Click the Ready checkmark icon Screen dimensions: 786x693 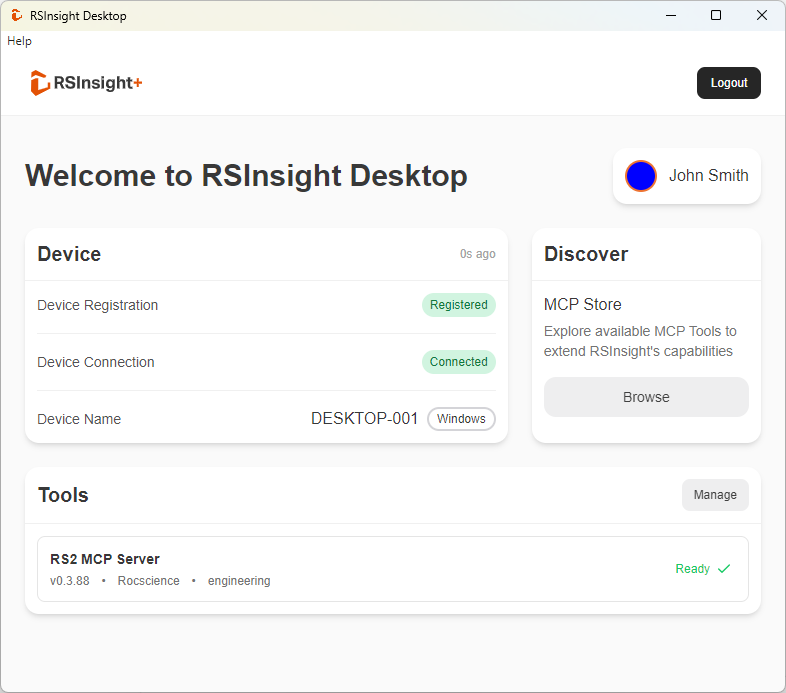coord(723,569)
